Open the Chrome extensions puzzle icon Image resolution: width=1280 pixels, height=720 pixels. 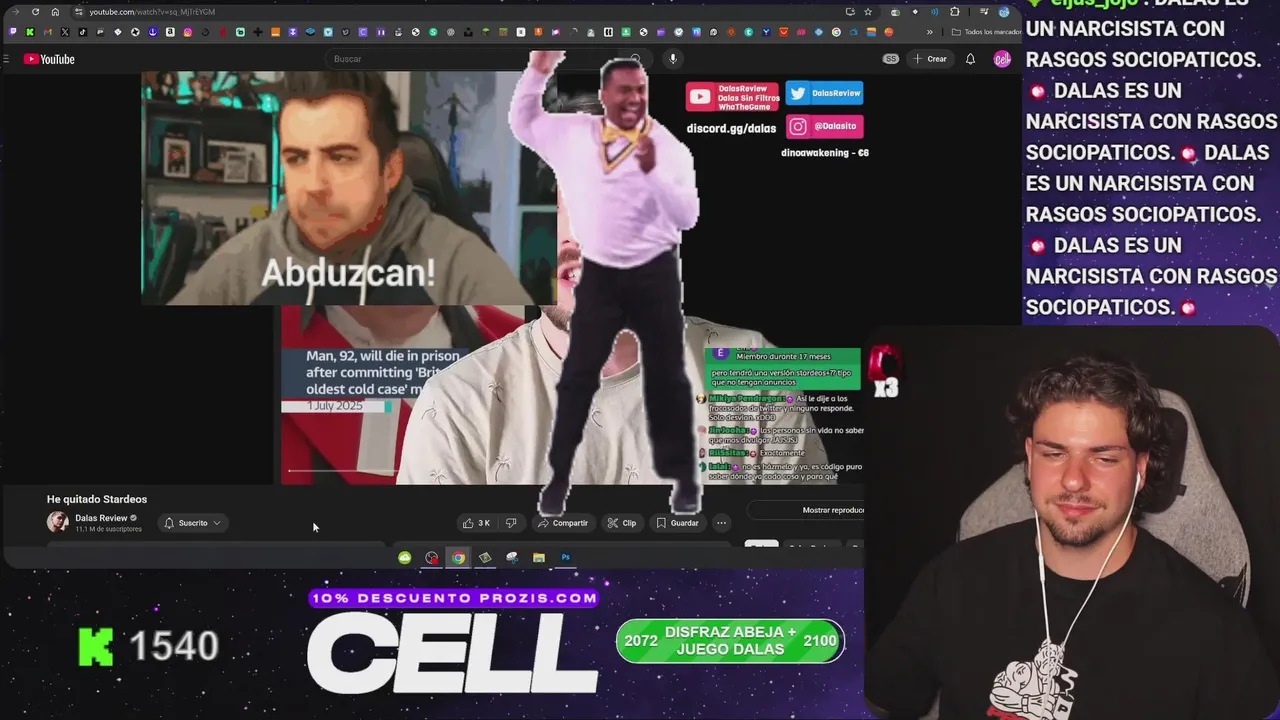(955, 12)
